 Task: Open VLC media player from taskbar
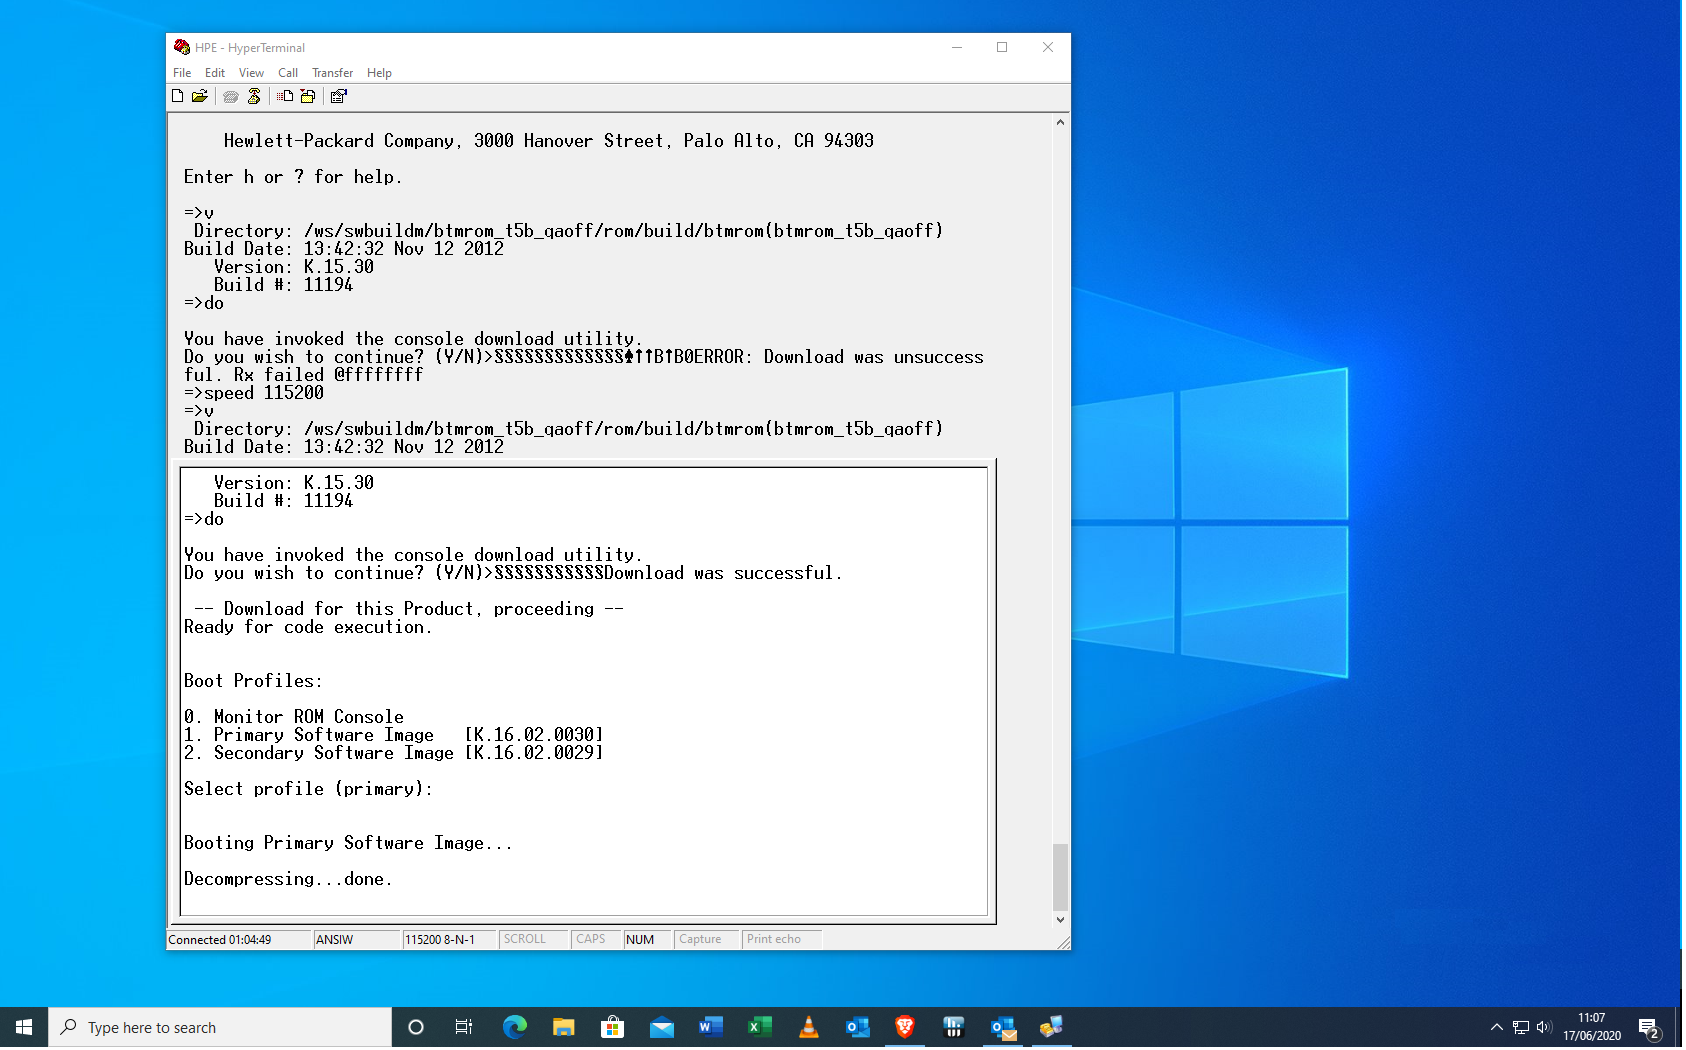809,1027
